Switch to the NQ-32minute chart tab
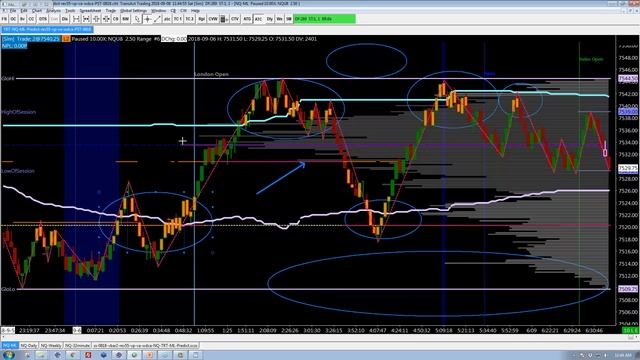 coord(77,346)
